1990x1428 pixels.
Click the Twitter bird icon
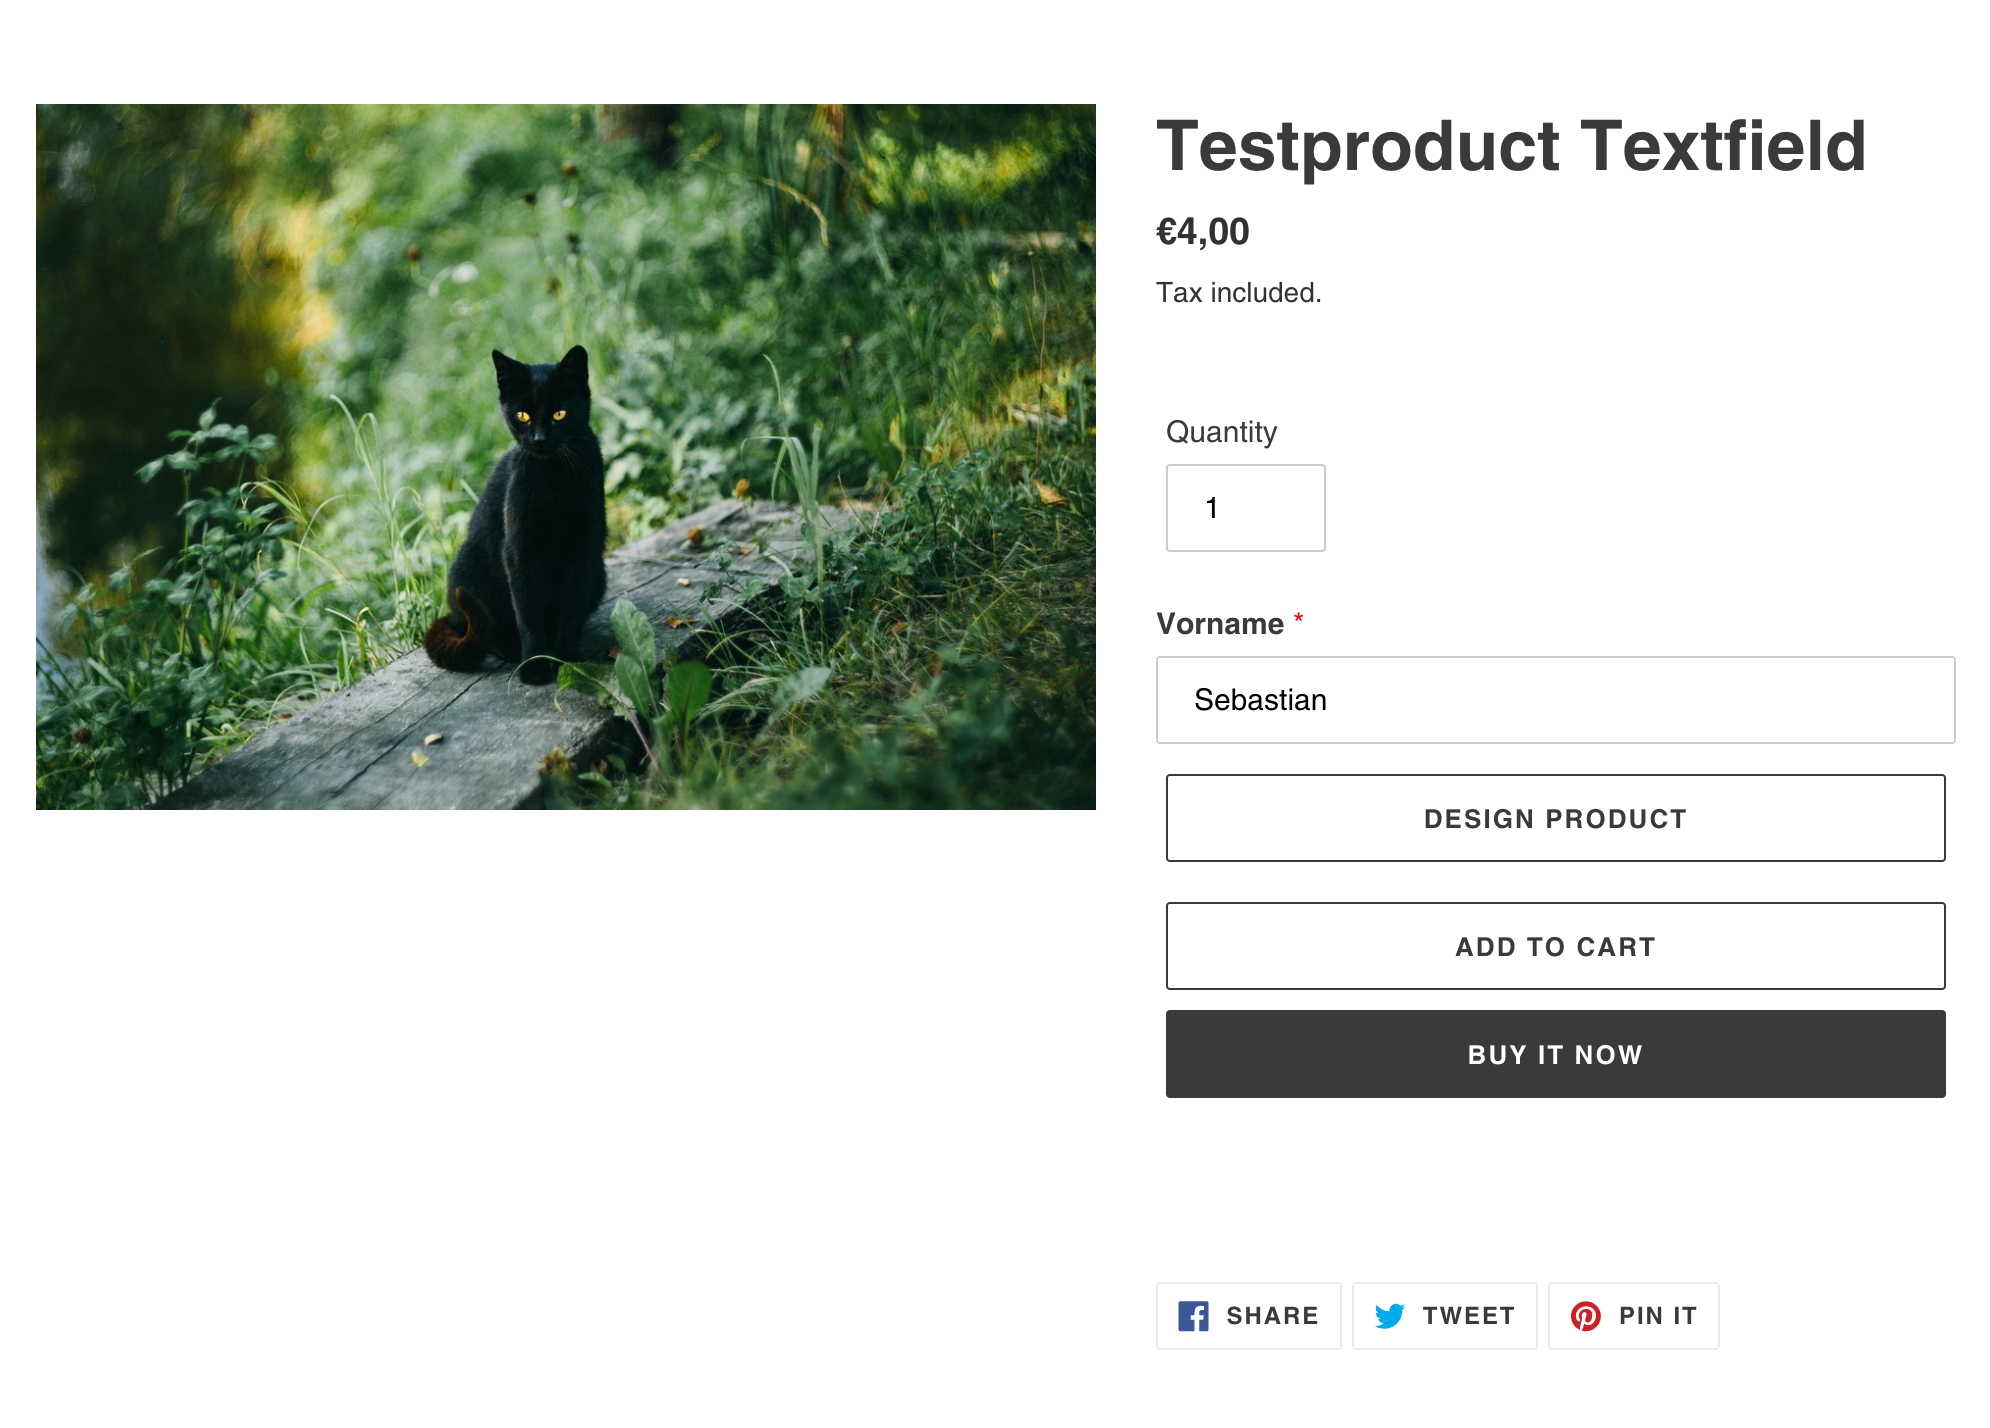(x=1389, y=1316)
